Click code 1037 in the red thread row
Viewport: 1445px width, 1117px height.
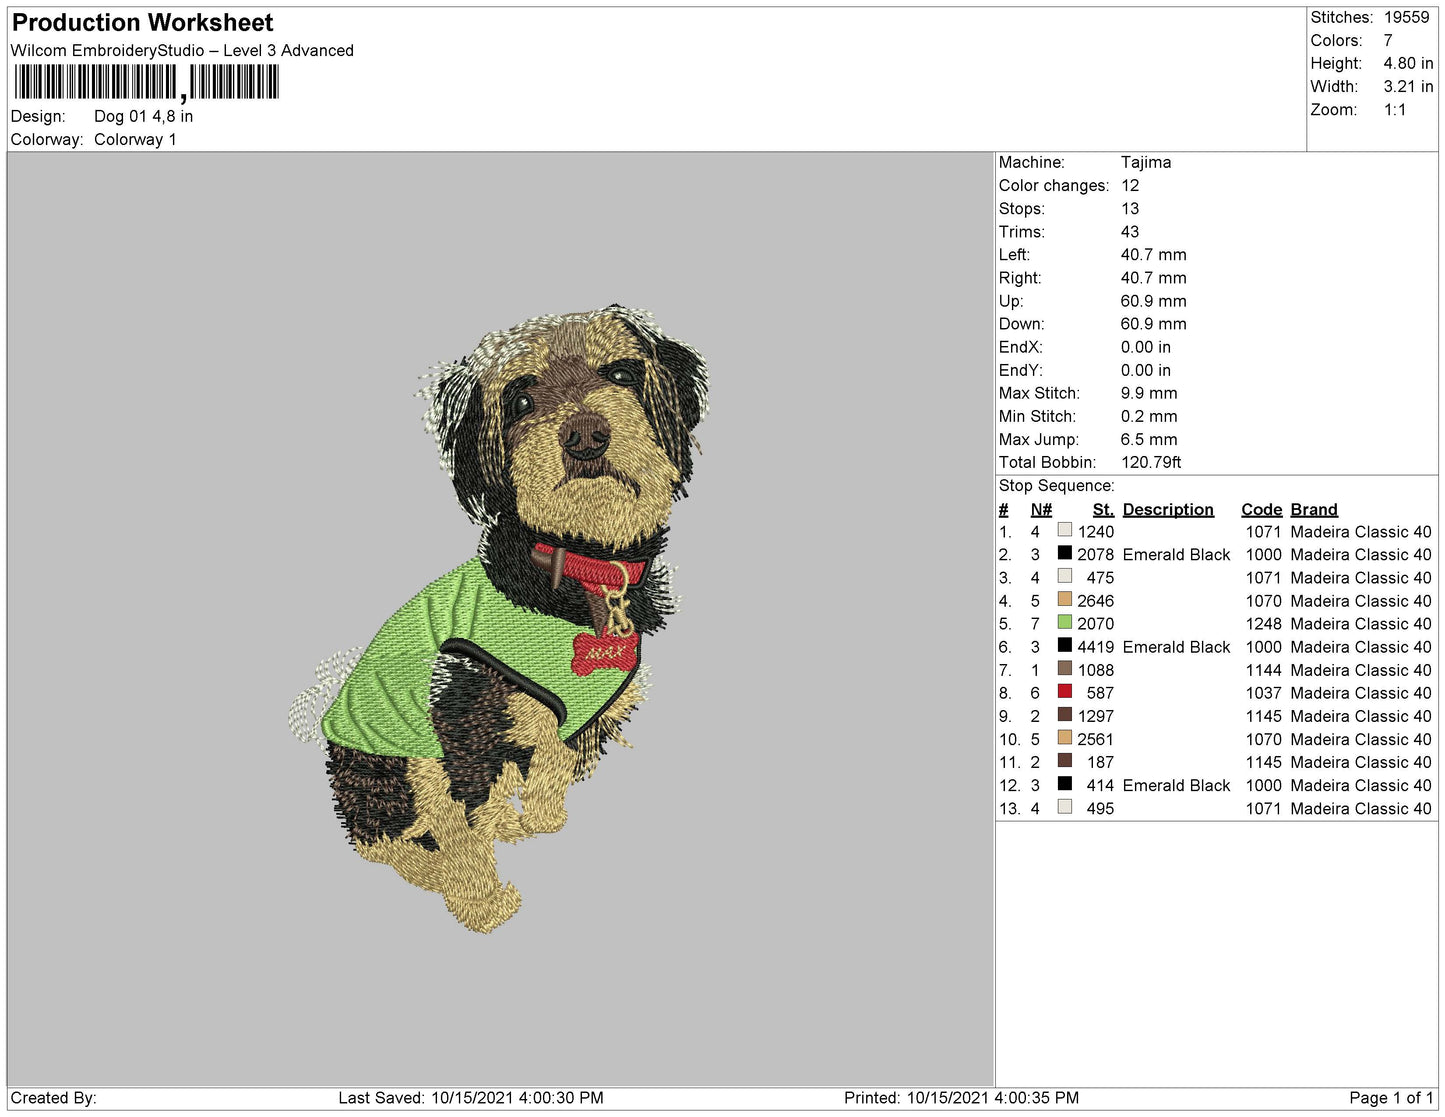pyautogui.click(x=1264, y=693)
